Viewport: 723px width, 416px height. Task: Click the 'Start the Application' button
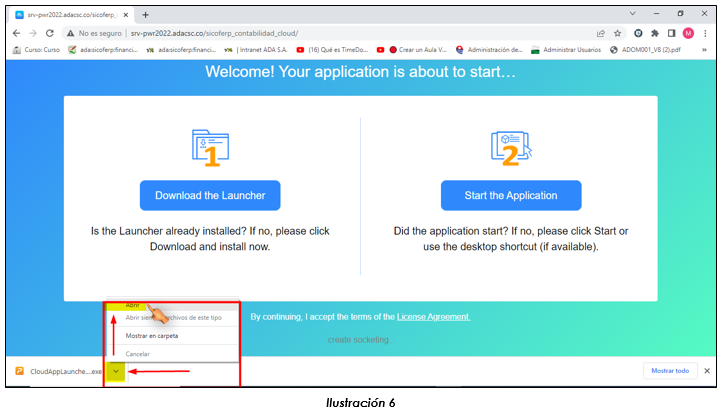point(510,195)
